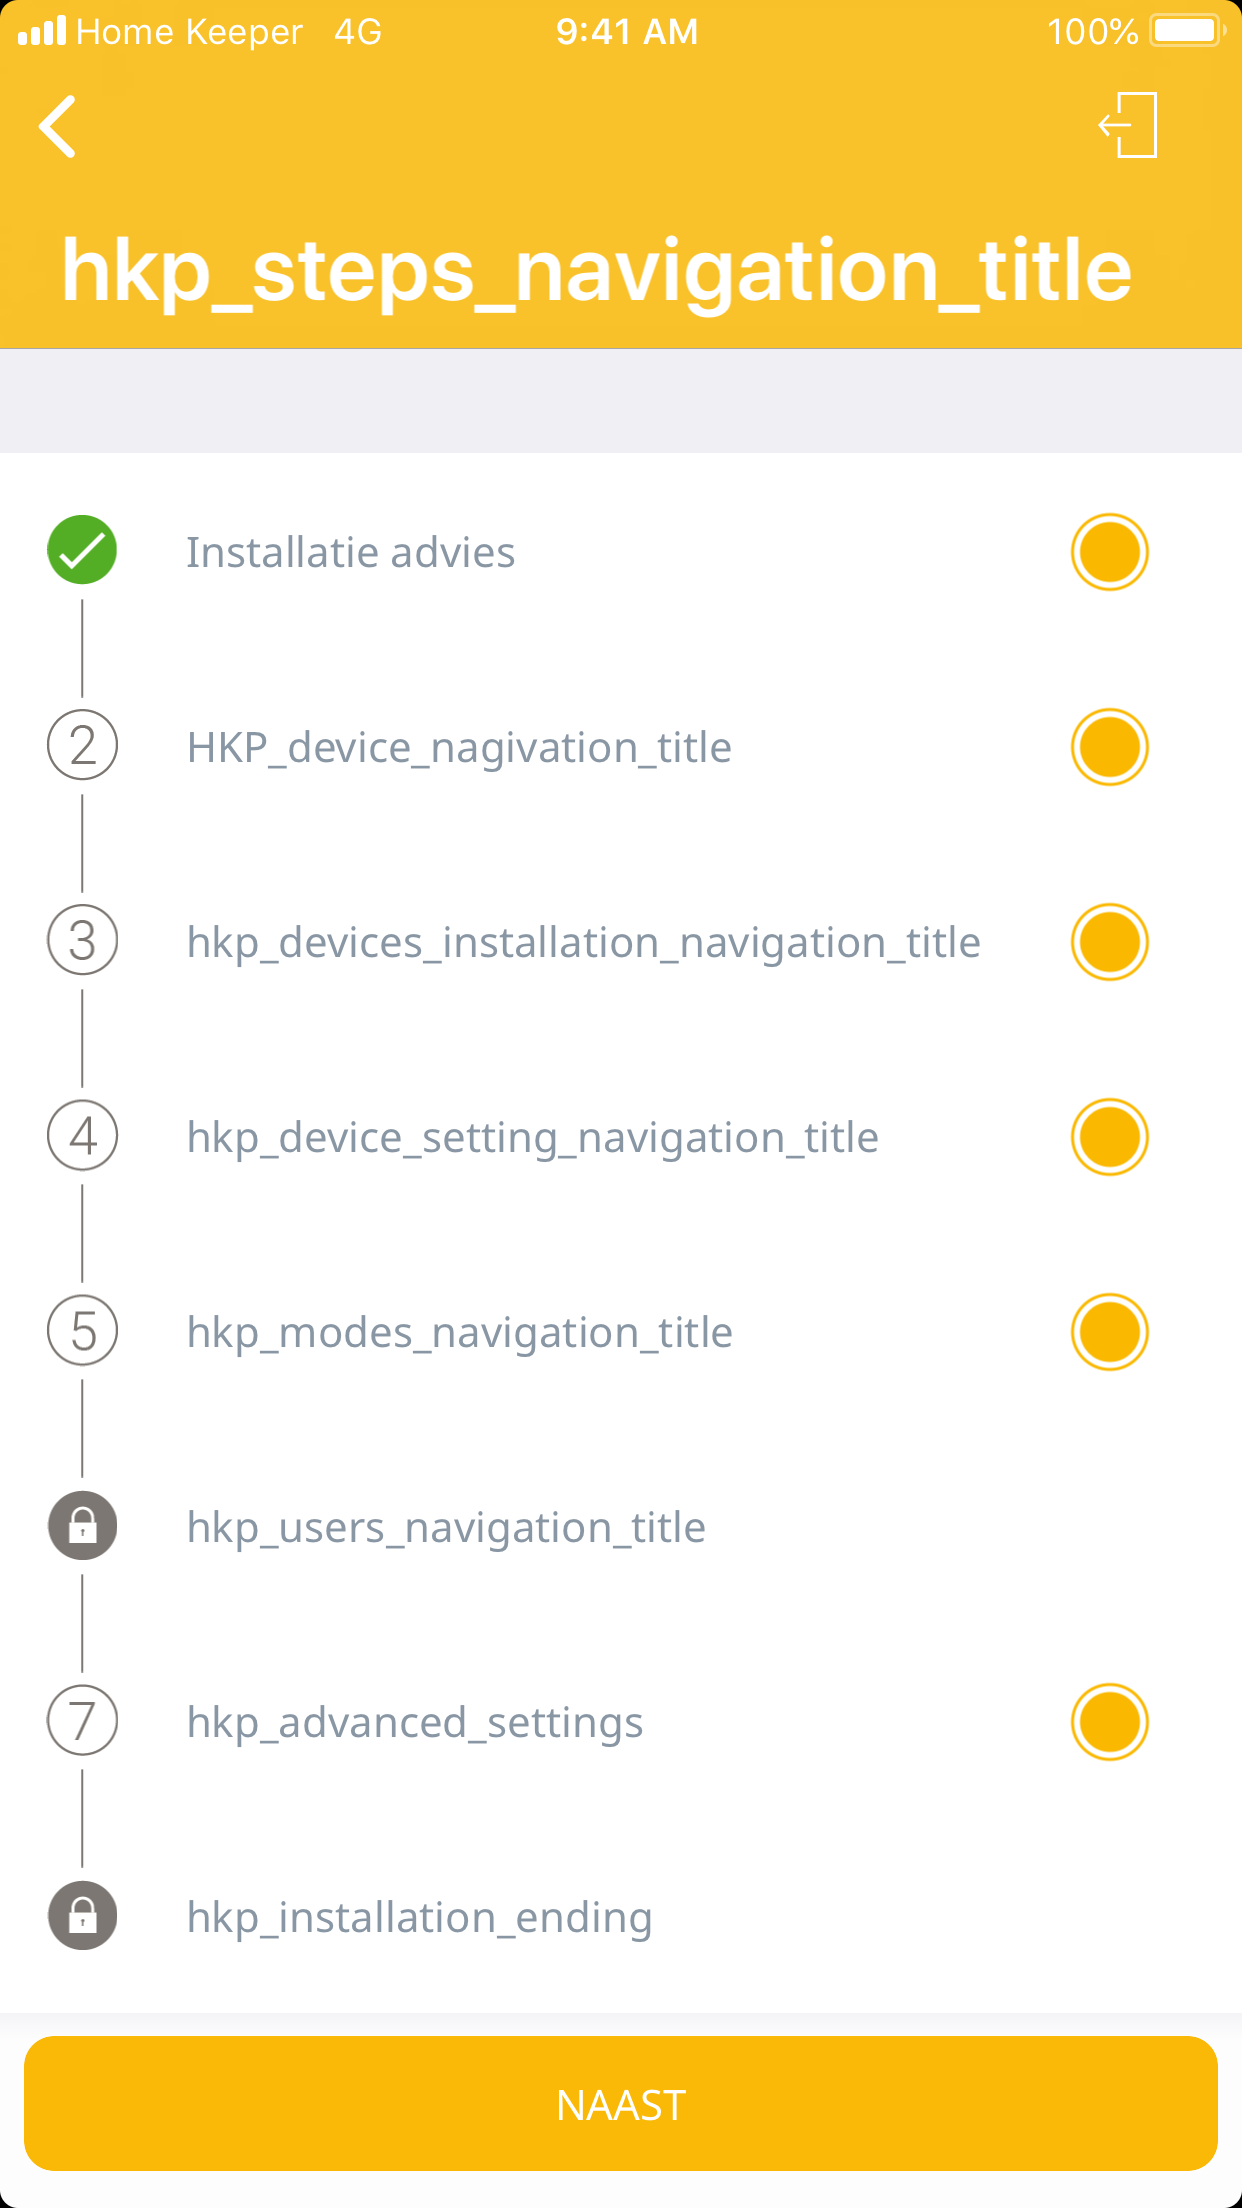Viewport: 1242px width, 2208px height.
Task: Select yellow radio for HKP_device_nagivation_title
Action: tap(1109, 747)
